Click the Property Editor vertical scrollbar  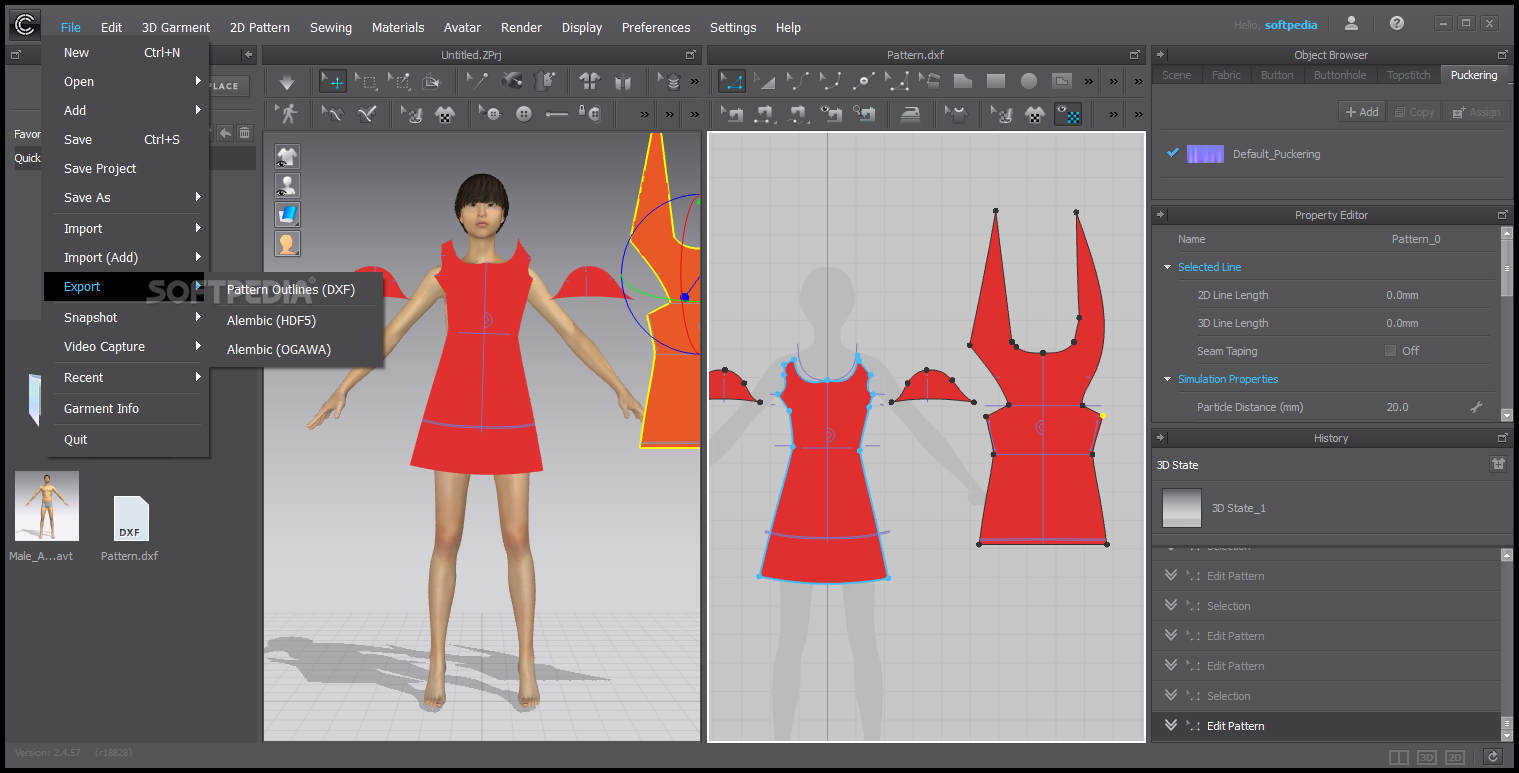[x=1507, y=325]
